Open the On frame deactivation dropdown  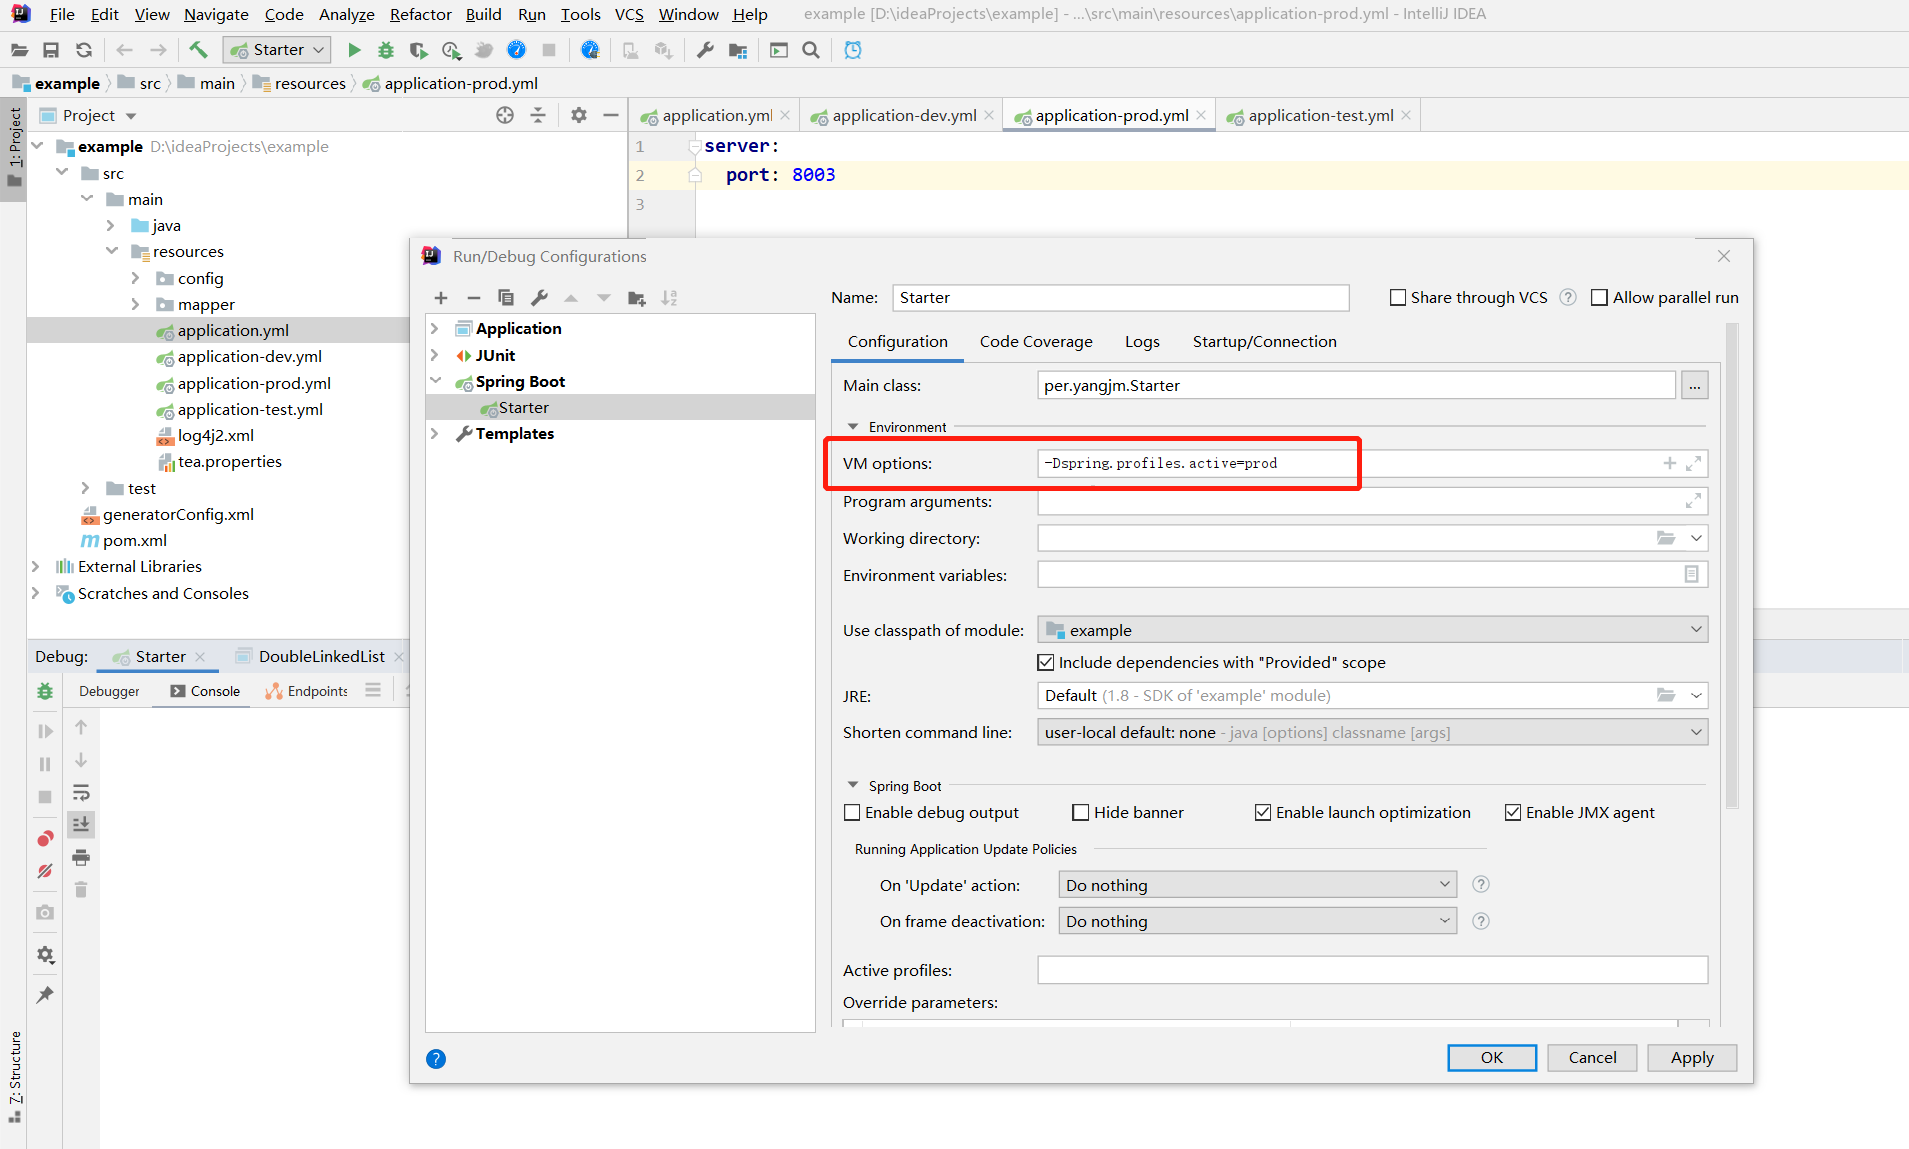(x=1257, y=920)
